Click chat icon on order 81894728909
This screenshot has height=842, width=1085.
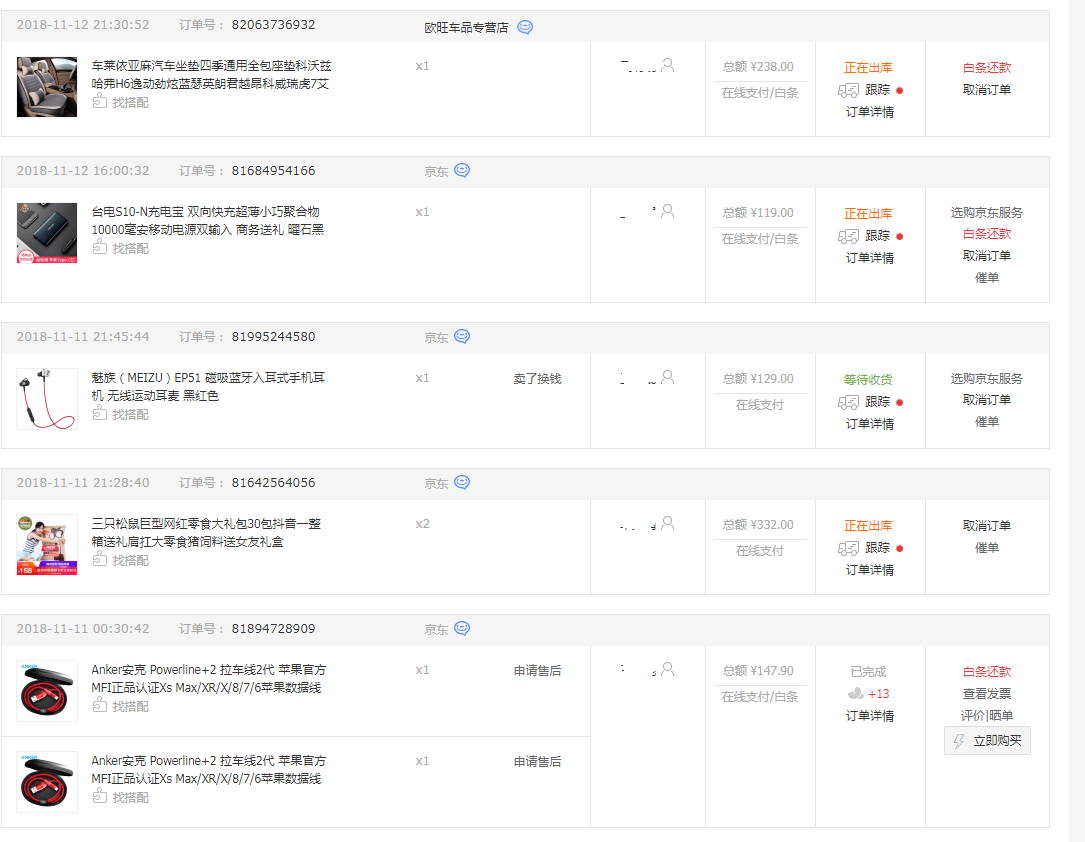coord(462,628)
